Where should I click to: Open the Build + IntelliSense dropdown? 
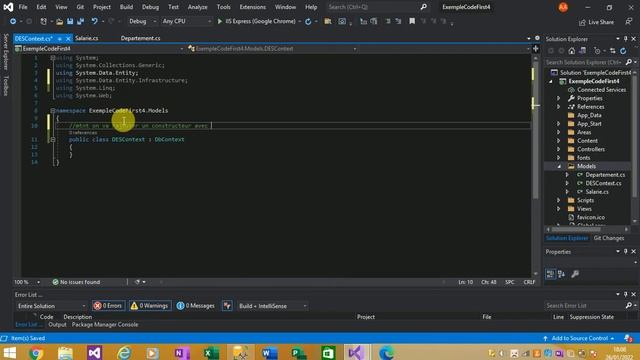coord(273,306)
